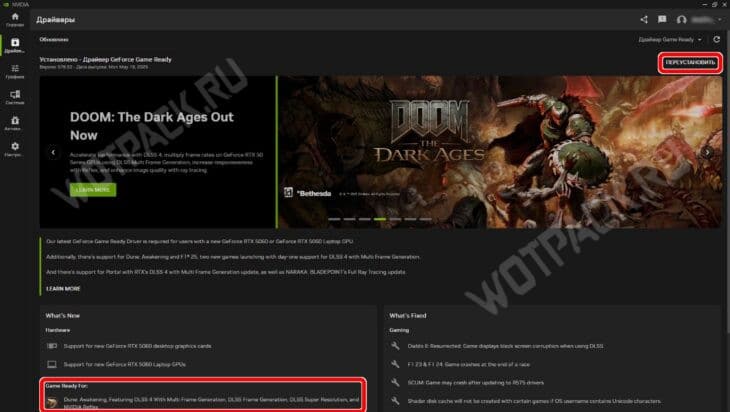Expand the account name dropdown arrow
This screenshot has height=412, width=730.
721,20
